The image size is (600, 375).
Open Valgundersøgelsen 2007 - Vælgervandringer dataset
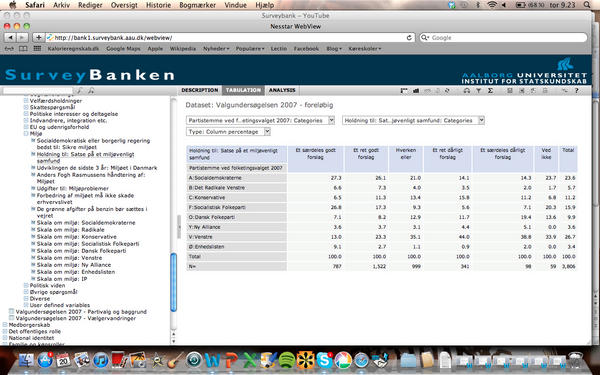[76, 318]
